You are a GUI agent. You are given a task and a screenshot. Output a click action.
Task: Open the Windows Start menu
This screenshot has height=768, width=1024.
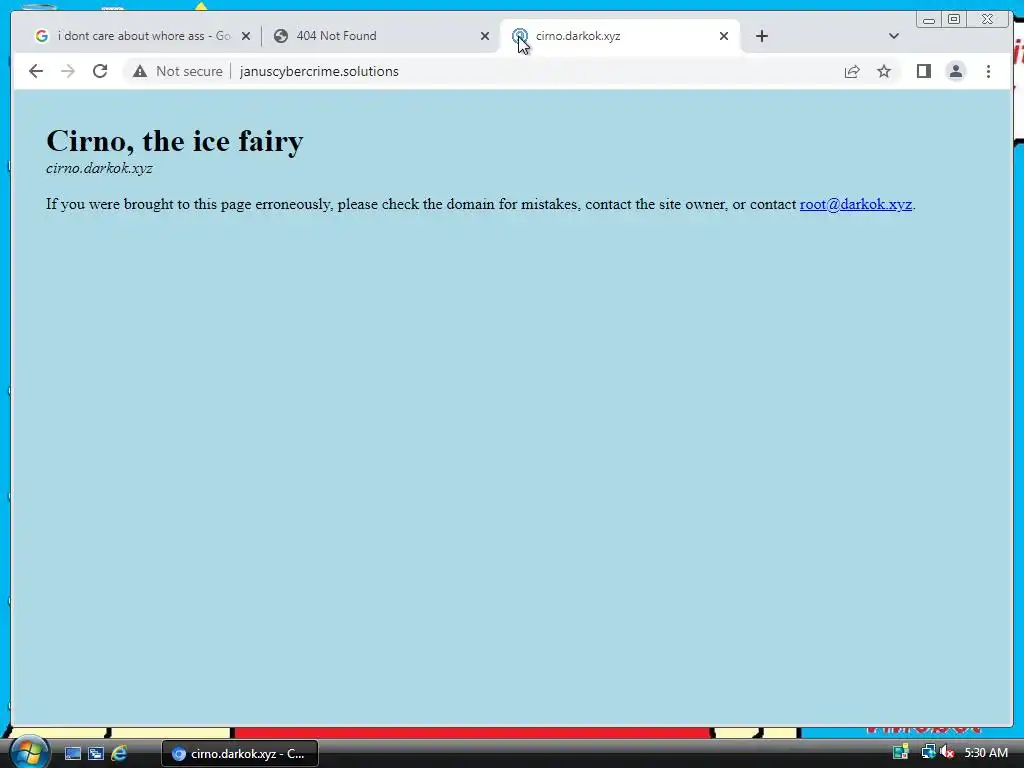click(x=28, y=752)
